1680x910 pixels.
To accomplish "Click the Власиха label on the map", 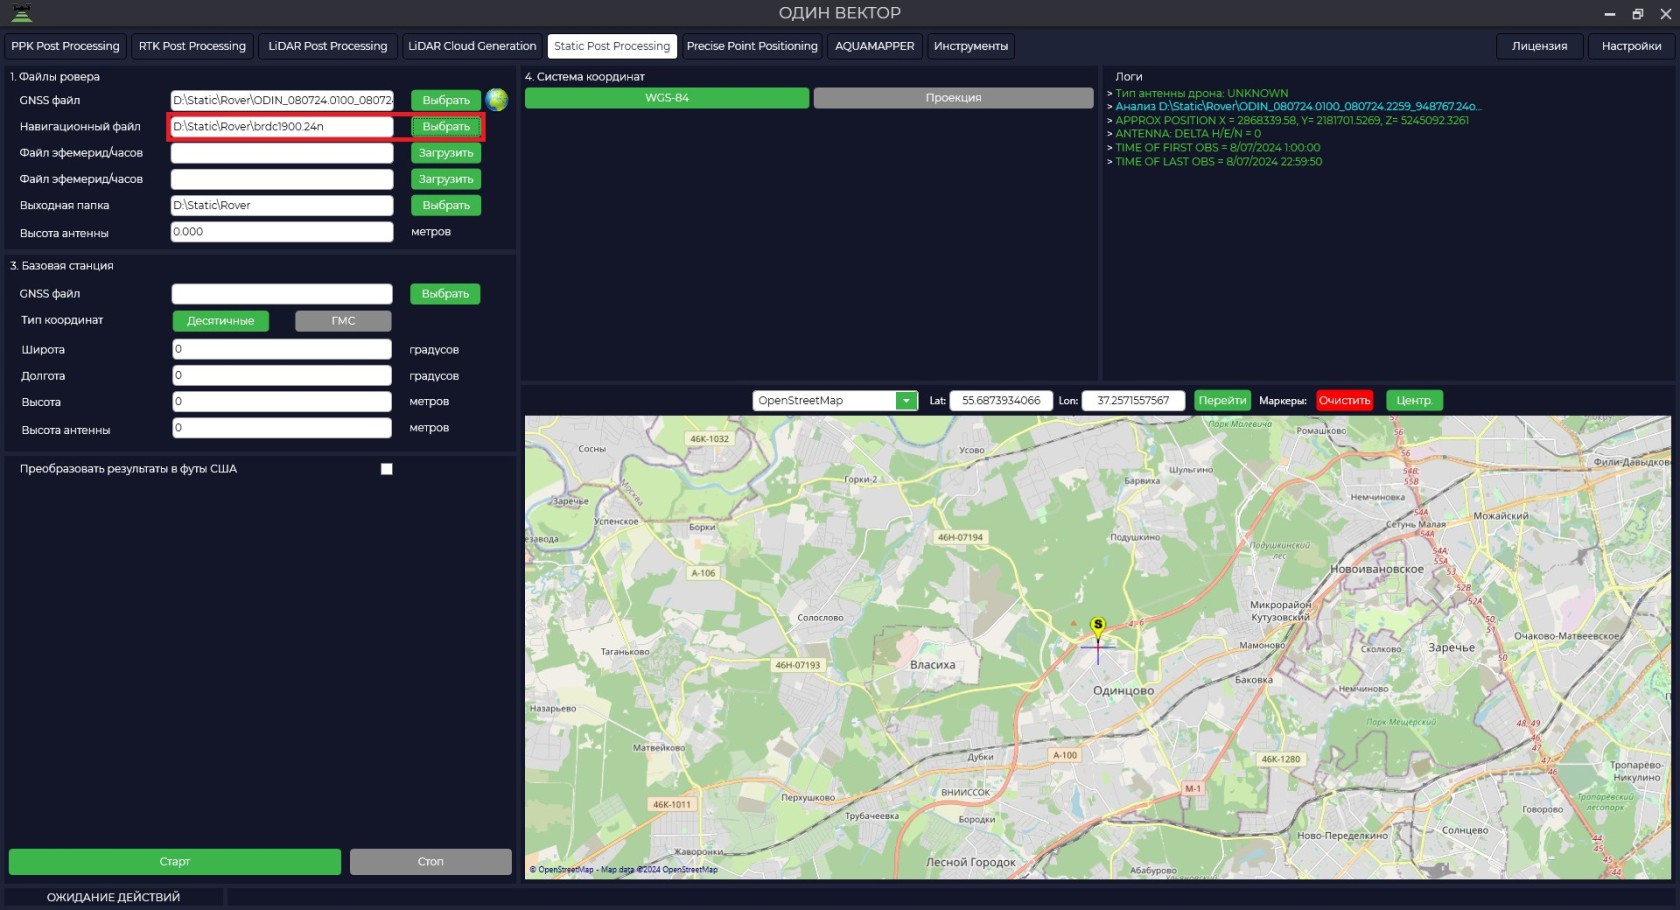I will (x=932, y=665).
